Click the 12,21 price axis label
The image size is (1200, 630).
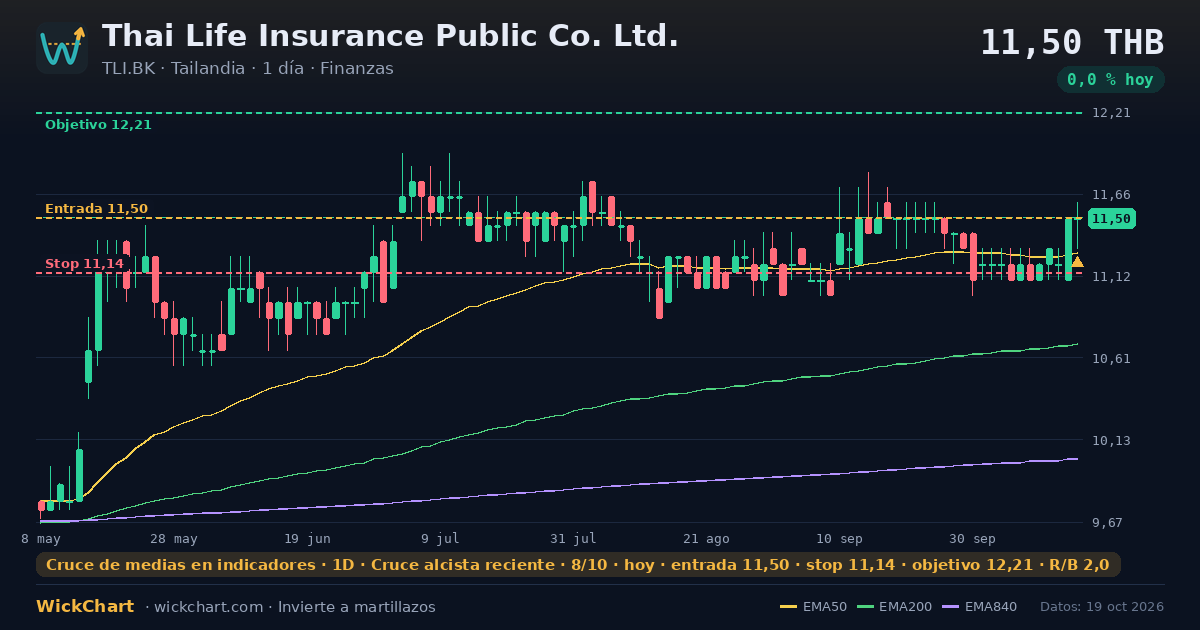pyautogui.click(x=1111, y=113)
